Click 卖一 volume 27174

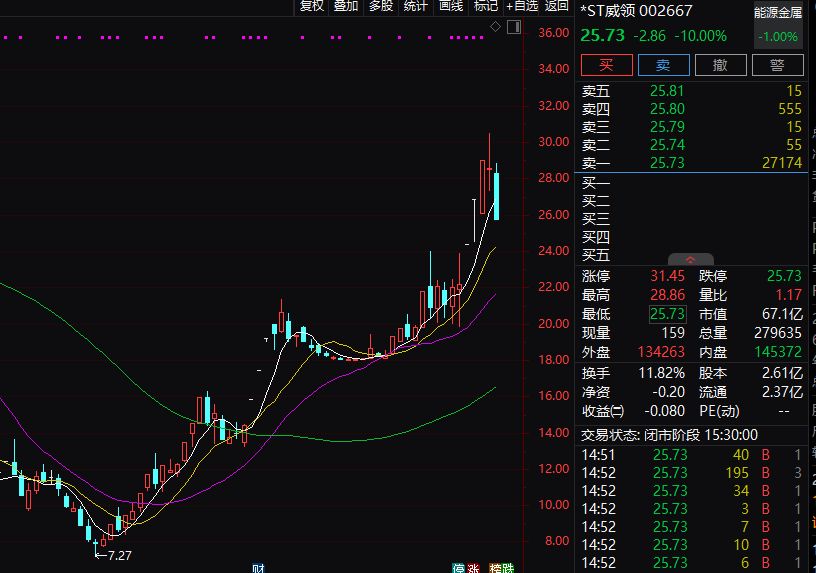pyautogui.click(x=782, y=163)
